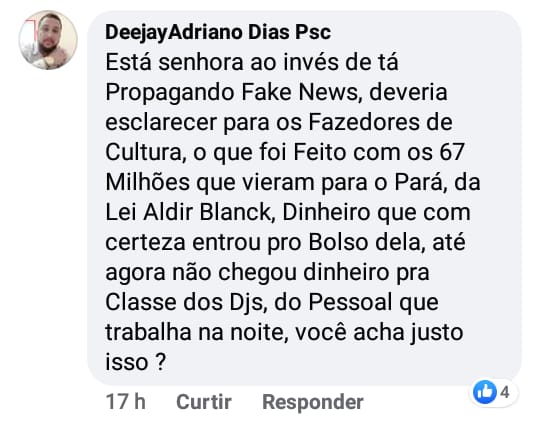Viewport: 540px width, 422px height.
Task: Click the blue thumbs-up reaction icon
Action: click(485, 392)
